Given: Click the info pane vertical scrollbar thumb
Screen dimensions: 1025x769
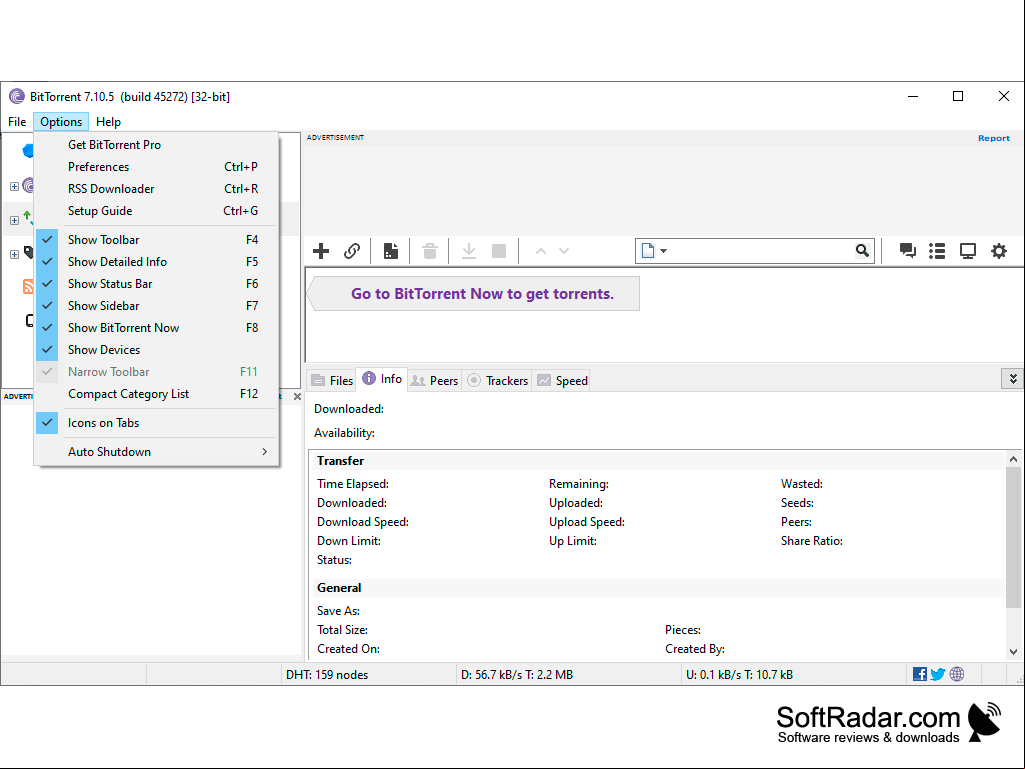Looking at the screenshot, I should click(x=1013, y=538).
